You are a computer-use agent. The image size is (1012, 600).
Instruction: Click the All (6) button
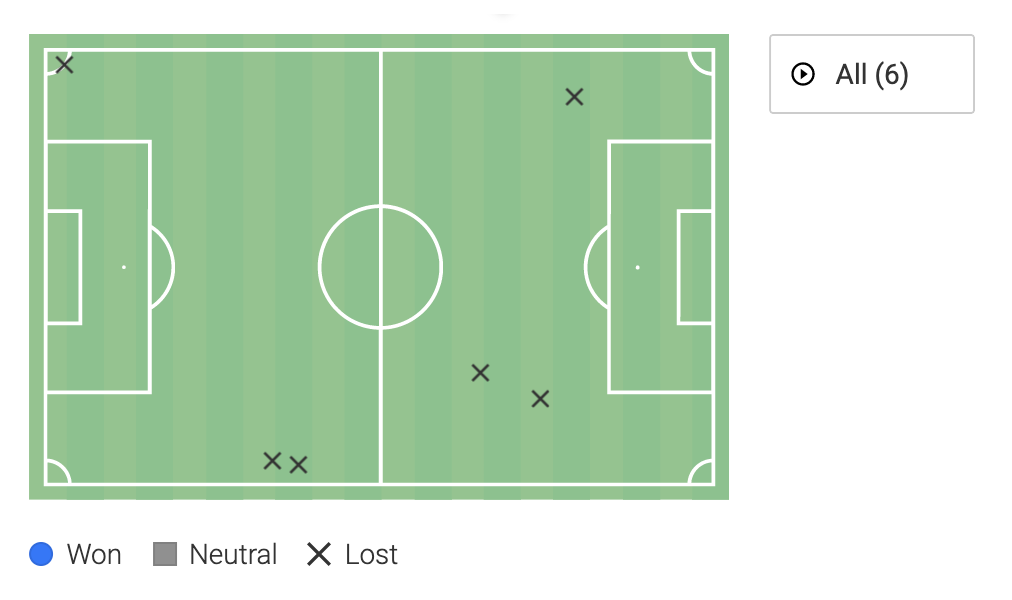[x=871, y=75]
